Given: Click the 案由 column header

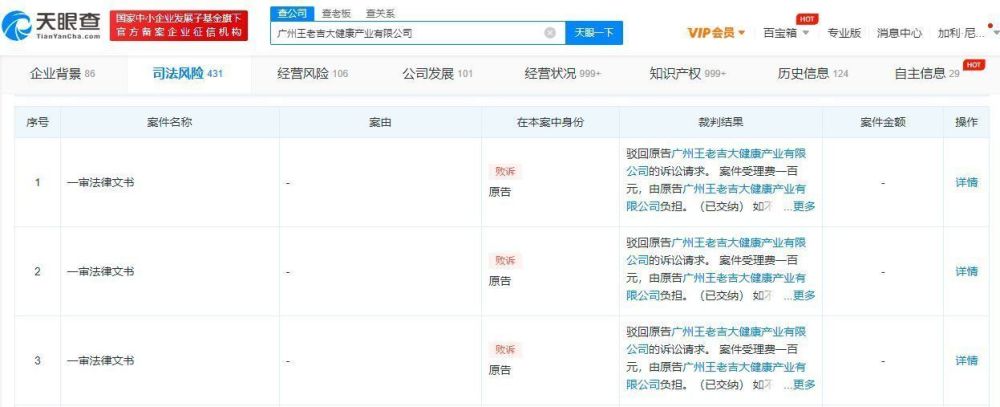Looking at the screenshot, I should tap(380, 122).
